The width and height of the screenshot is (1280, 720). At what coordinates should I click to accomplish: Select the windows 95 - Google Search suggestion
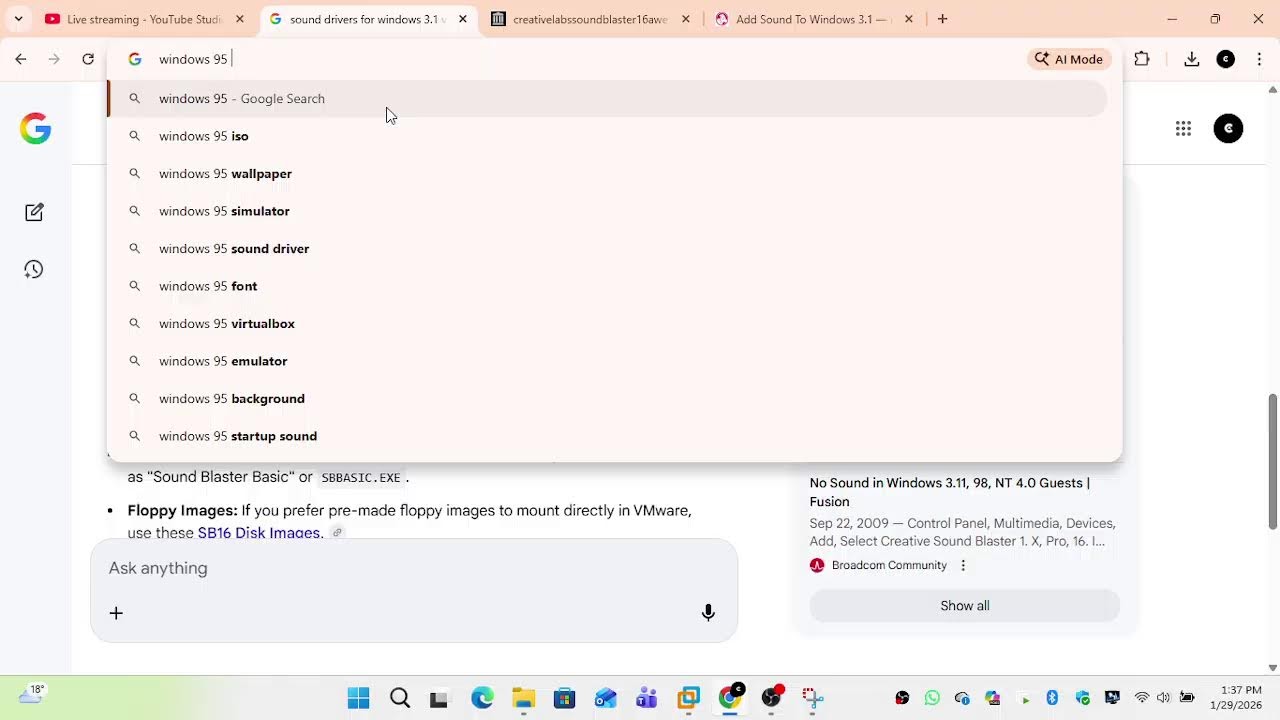coord(607,98)
